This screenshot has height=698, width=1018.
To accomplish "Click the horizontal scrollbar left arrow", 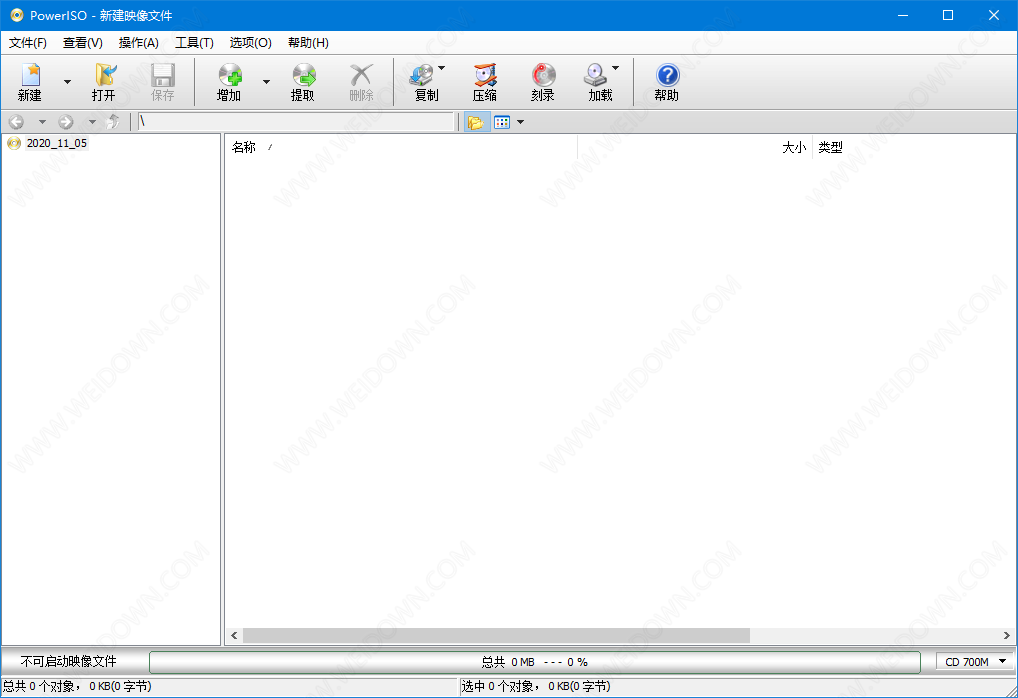I will 234,635.
